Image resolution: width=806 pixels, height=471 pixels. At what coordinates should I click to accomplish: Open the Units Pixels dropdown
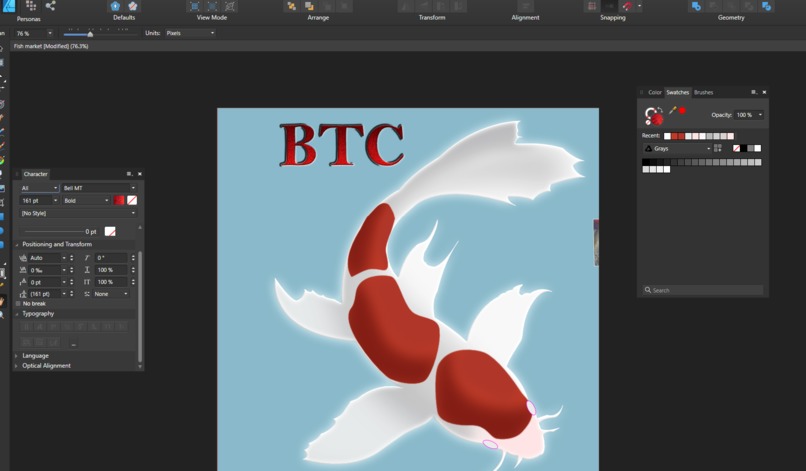190,33
